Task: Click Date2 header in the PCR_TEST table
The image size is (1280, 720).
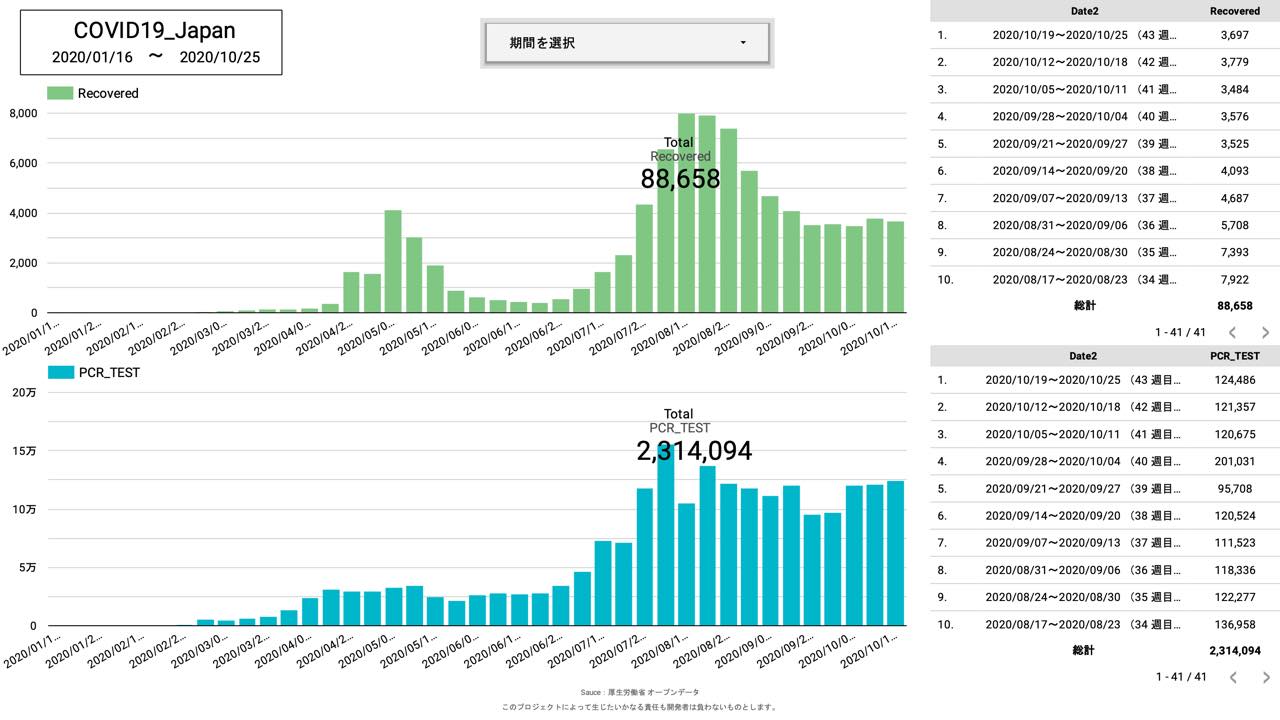Action: pos(1082,355)
